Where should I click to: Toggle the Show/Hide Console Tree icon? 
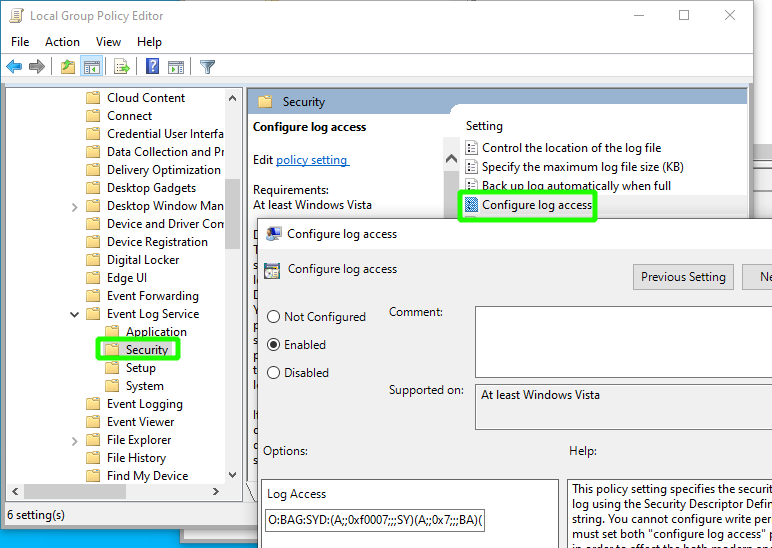(92, 66)
